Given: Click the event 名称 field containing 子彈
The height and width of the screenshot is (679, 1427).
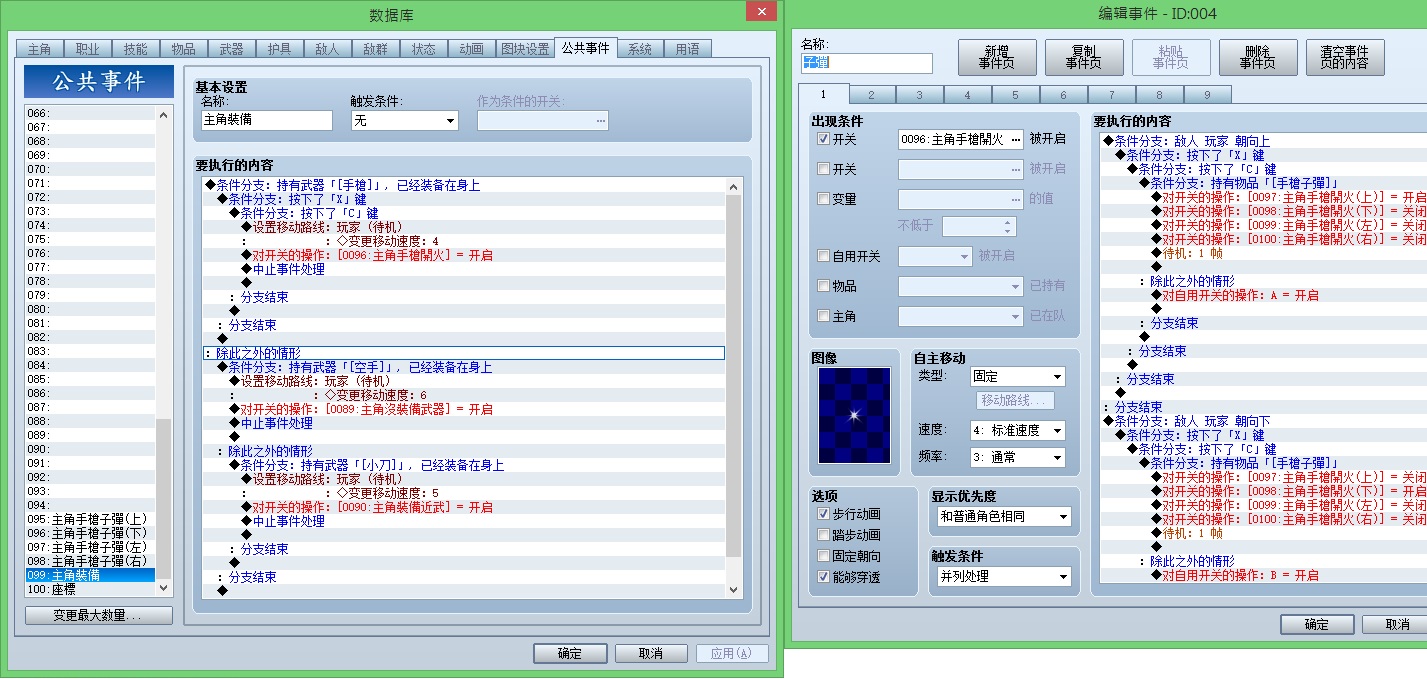Looking at the screenshot, I should [x=867, y=63].
